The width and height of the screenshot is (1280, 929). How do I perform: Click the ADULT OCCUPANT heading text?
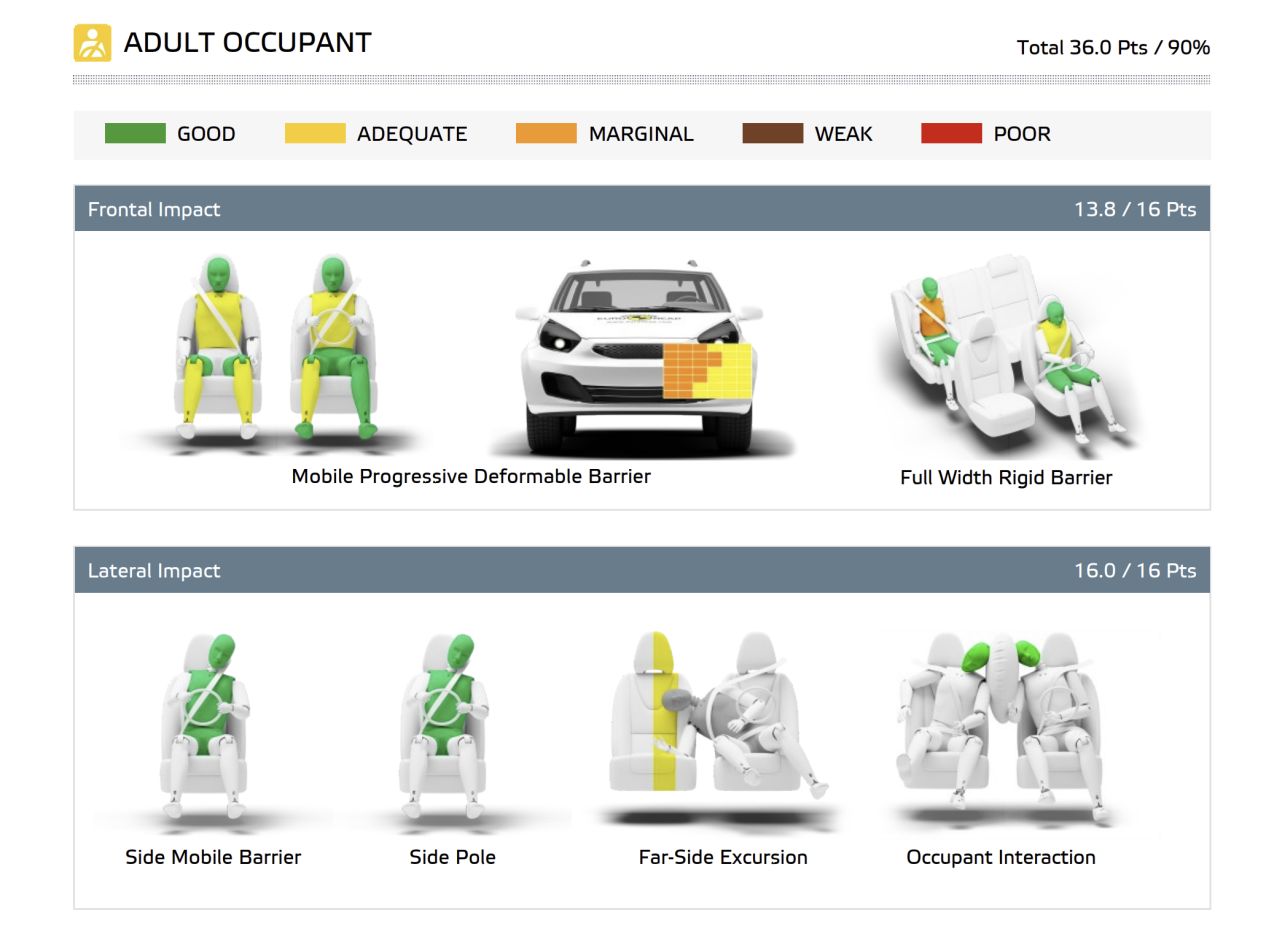pyautogui.click(x=247, y=43)
